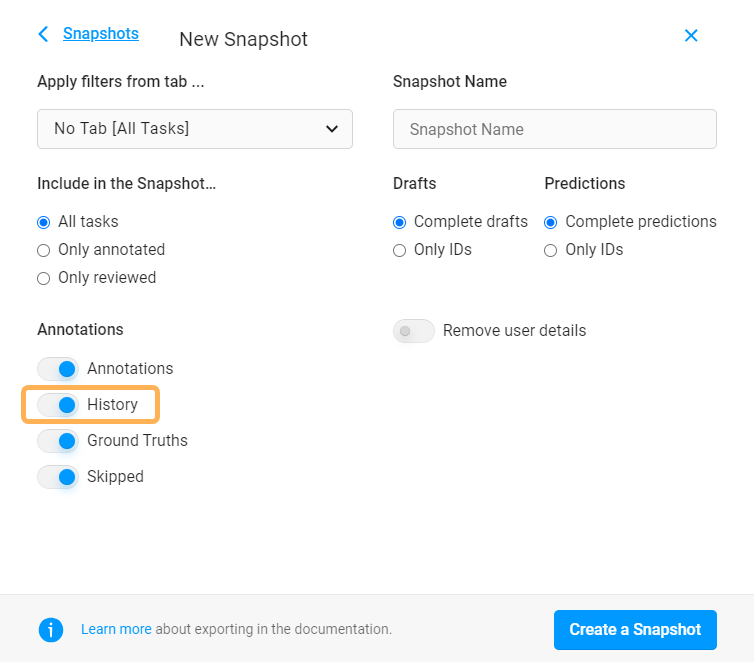
Task: Close the New Snapshot dialog with X
Action: (x=691, y=35)
